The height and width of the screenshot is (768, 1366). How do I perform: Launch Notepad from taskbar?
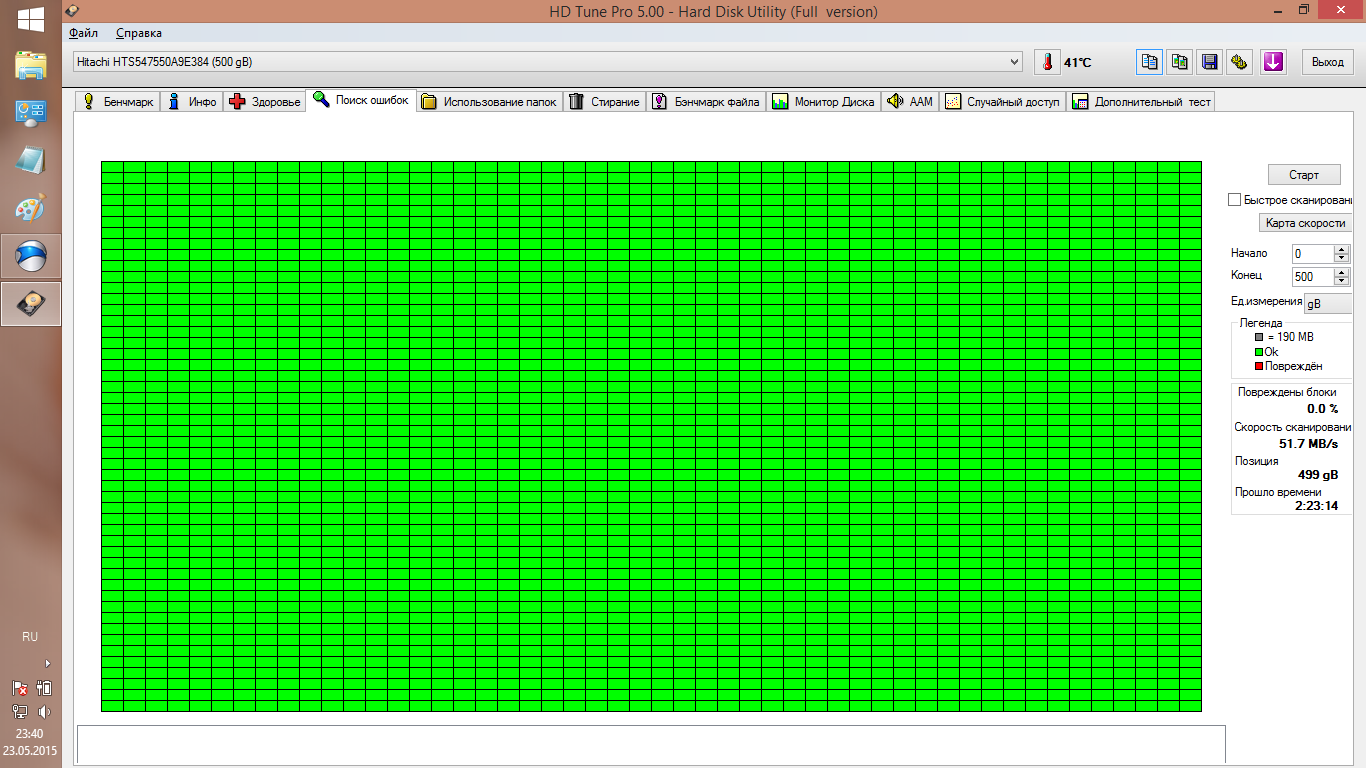(x=30, y=160)
